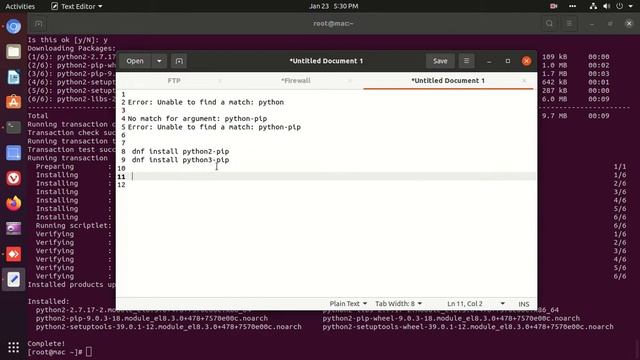Launch Firefox from the dock

[13, 203]
